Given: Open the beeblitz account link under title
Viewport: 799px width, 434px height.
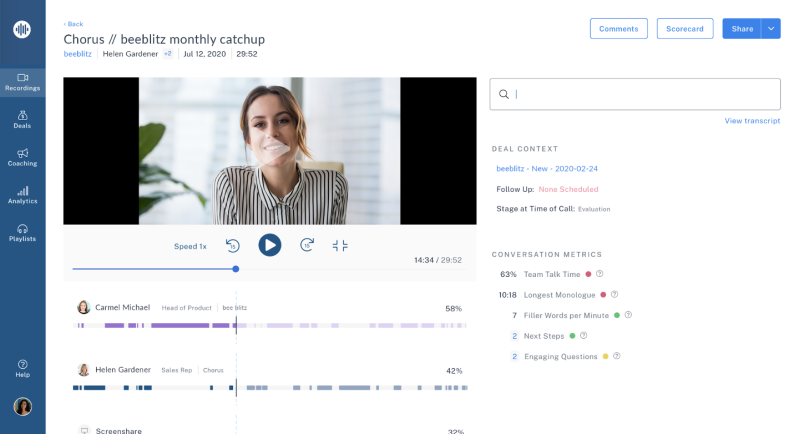Looking at the screenshot, I should [x=77, y=54].
